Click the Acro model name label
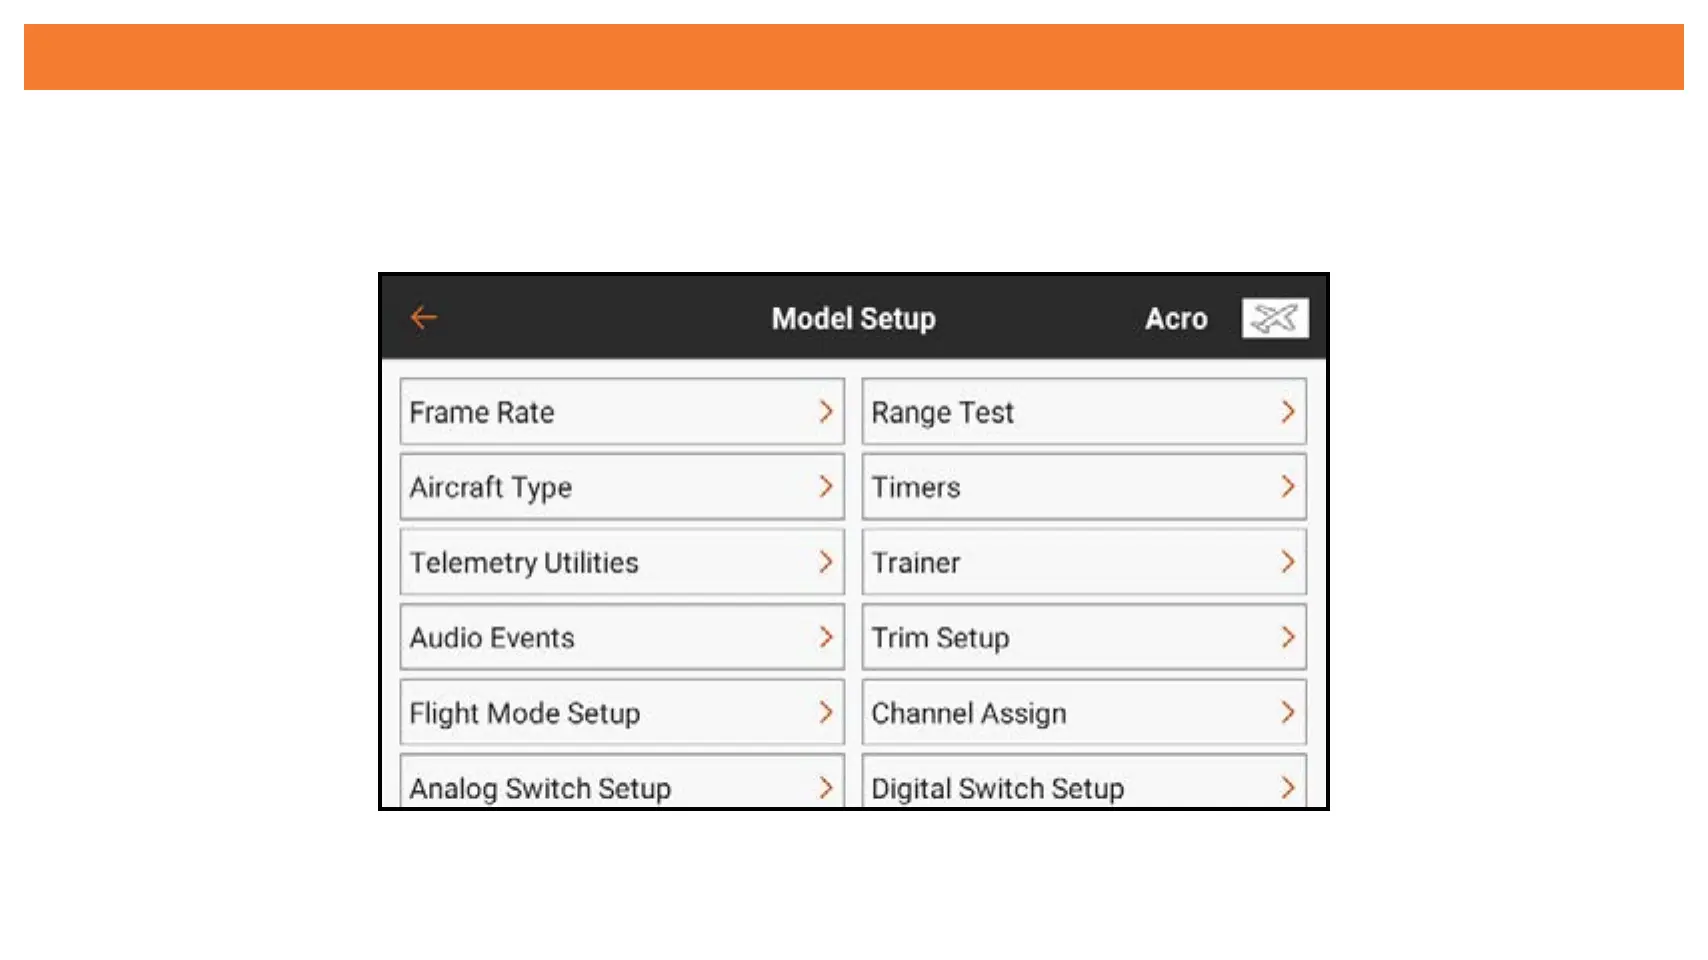 point(1176,319)
